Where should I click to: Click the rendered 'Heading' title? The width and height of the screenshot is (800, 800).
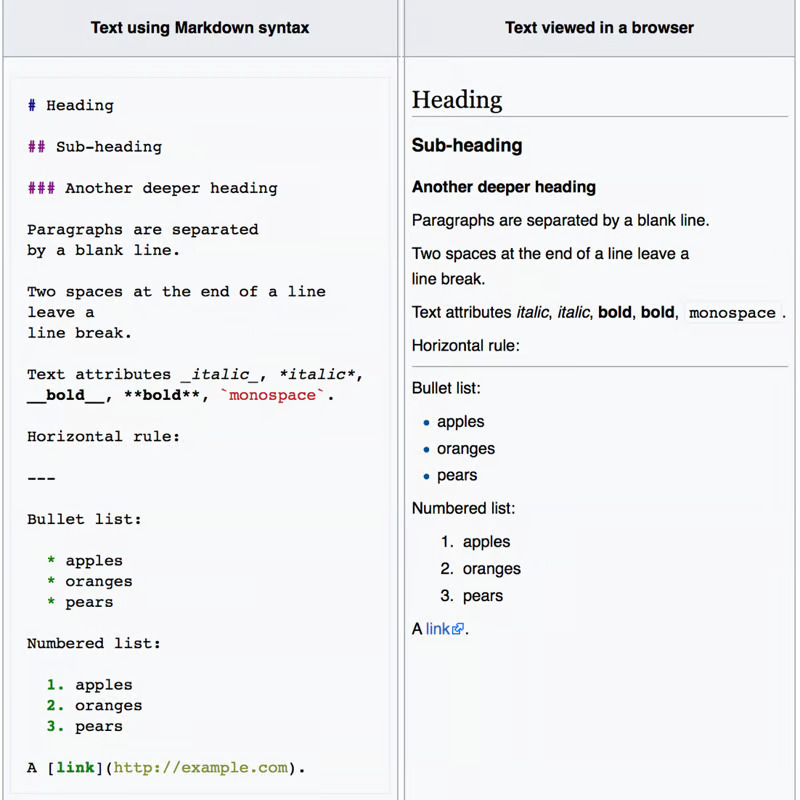[x=457, y=99]
